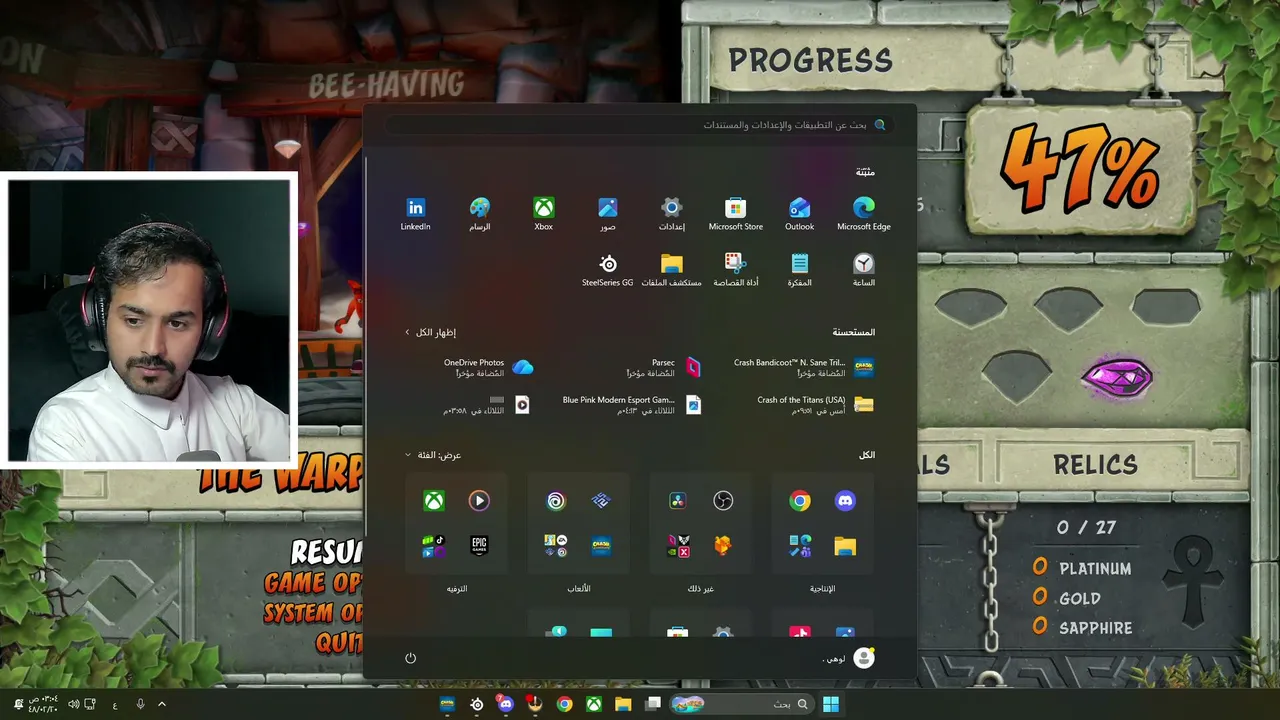
Task: Open the date and time notification panel
Action: coord(37,704)
